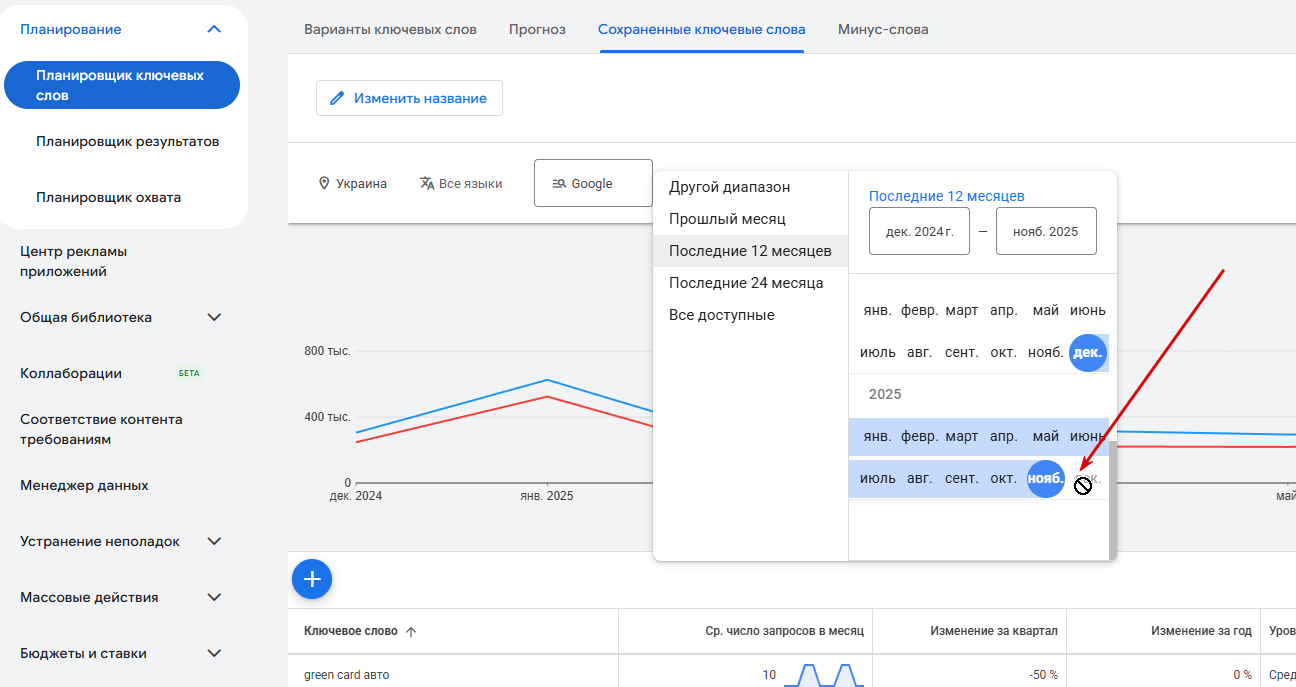Choose Другой диапазон option
The width and height of the screenshot is (1296, 687).
[750, 187]
